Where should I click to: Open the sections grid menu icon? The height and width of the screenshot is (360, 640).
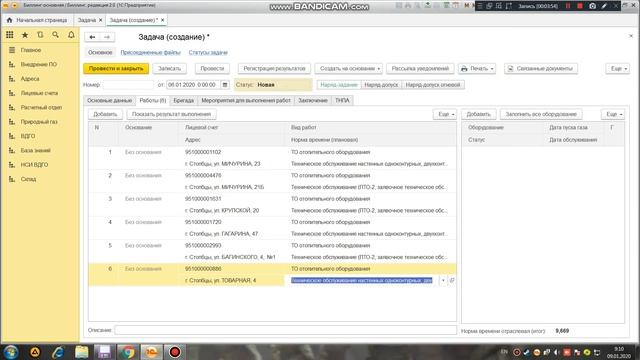pos(9,35)
